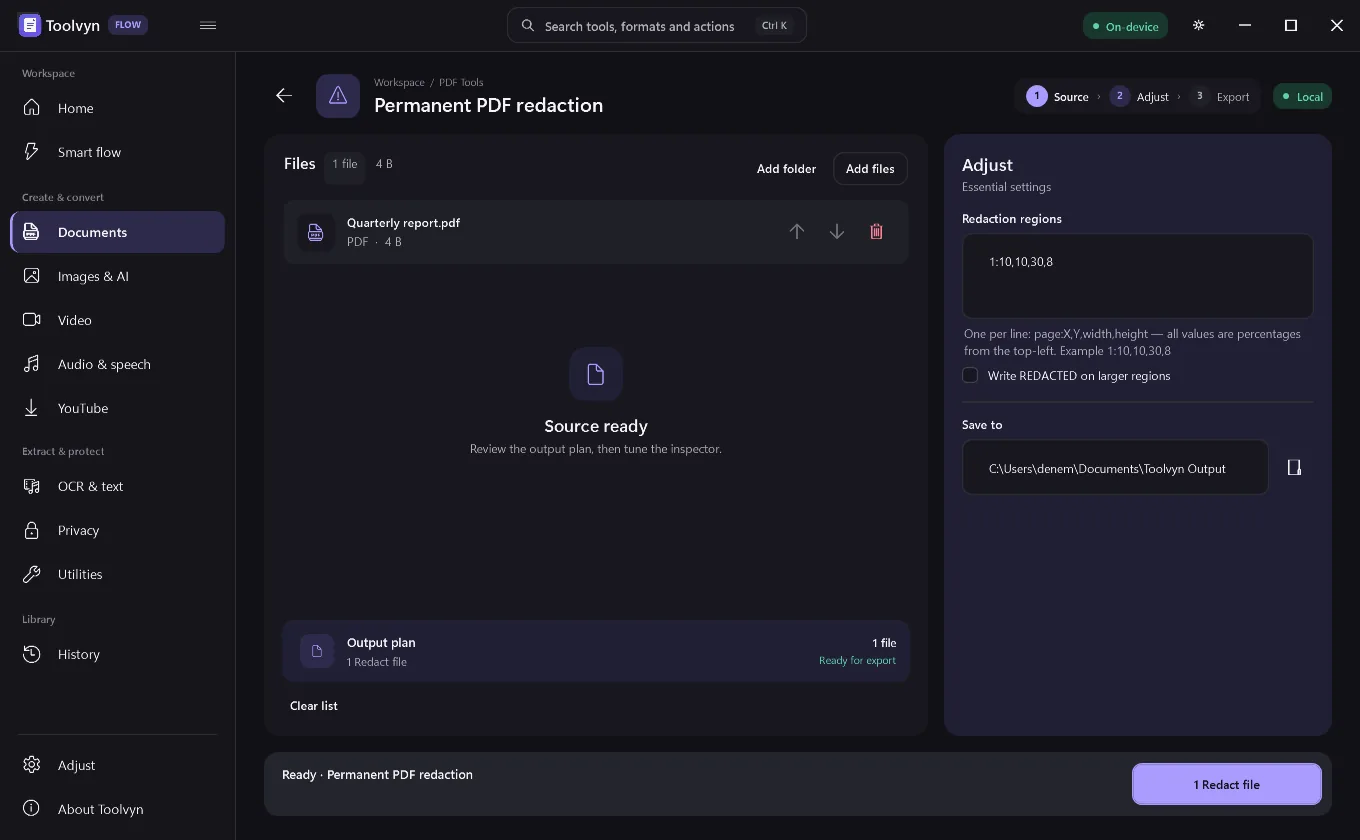Click inside the Redaction regions text box

(1138, 276)
